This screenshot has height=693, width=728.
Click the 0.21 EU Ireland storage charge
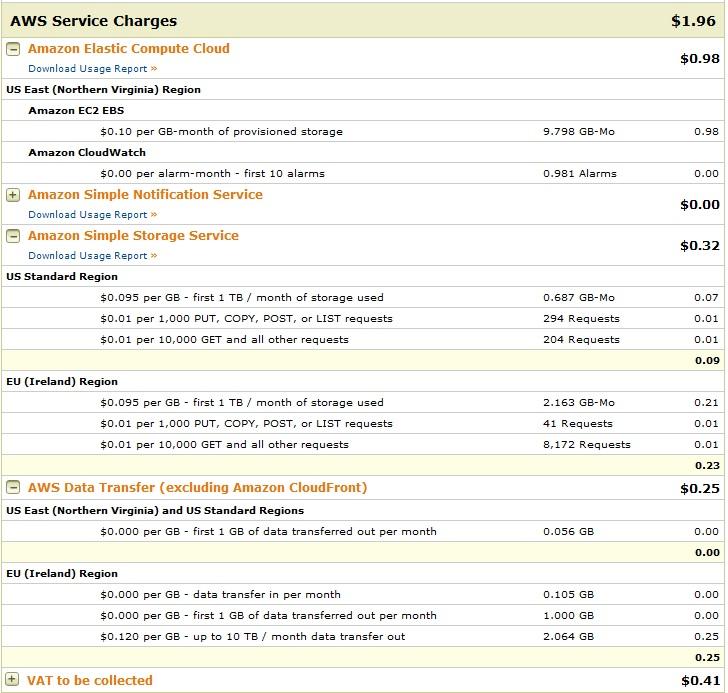707,402
